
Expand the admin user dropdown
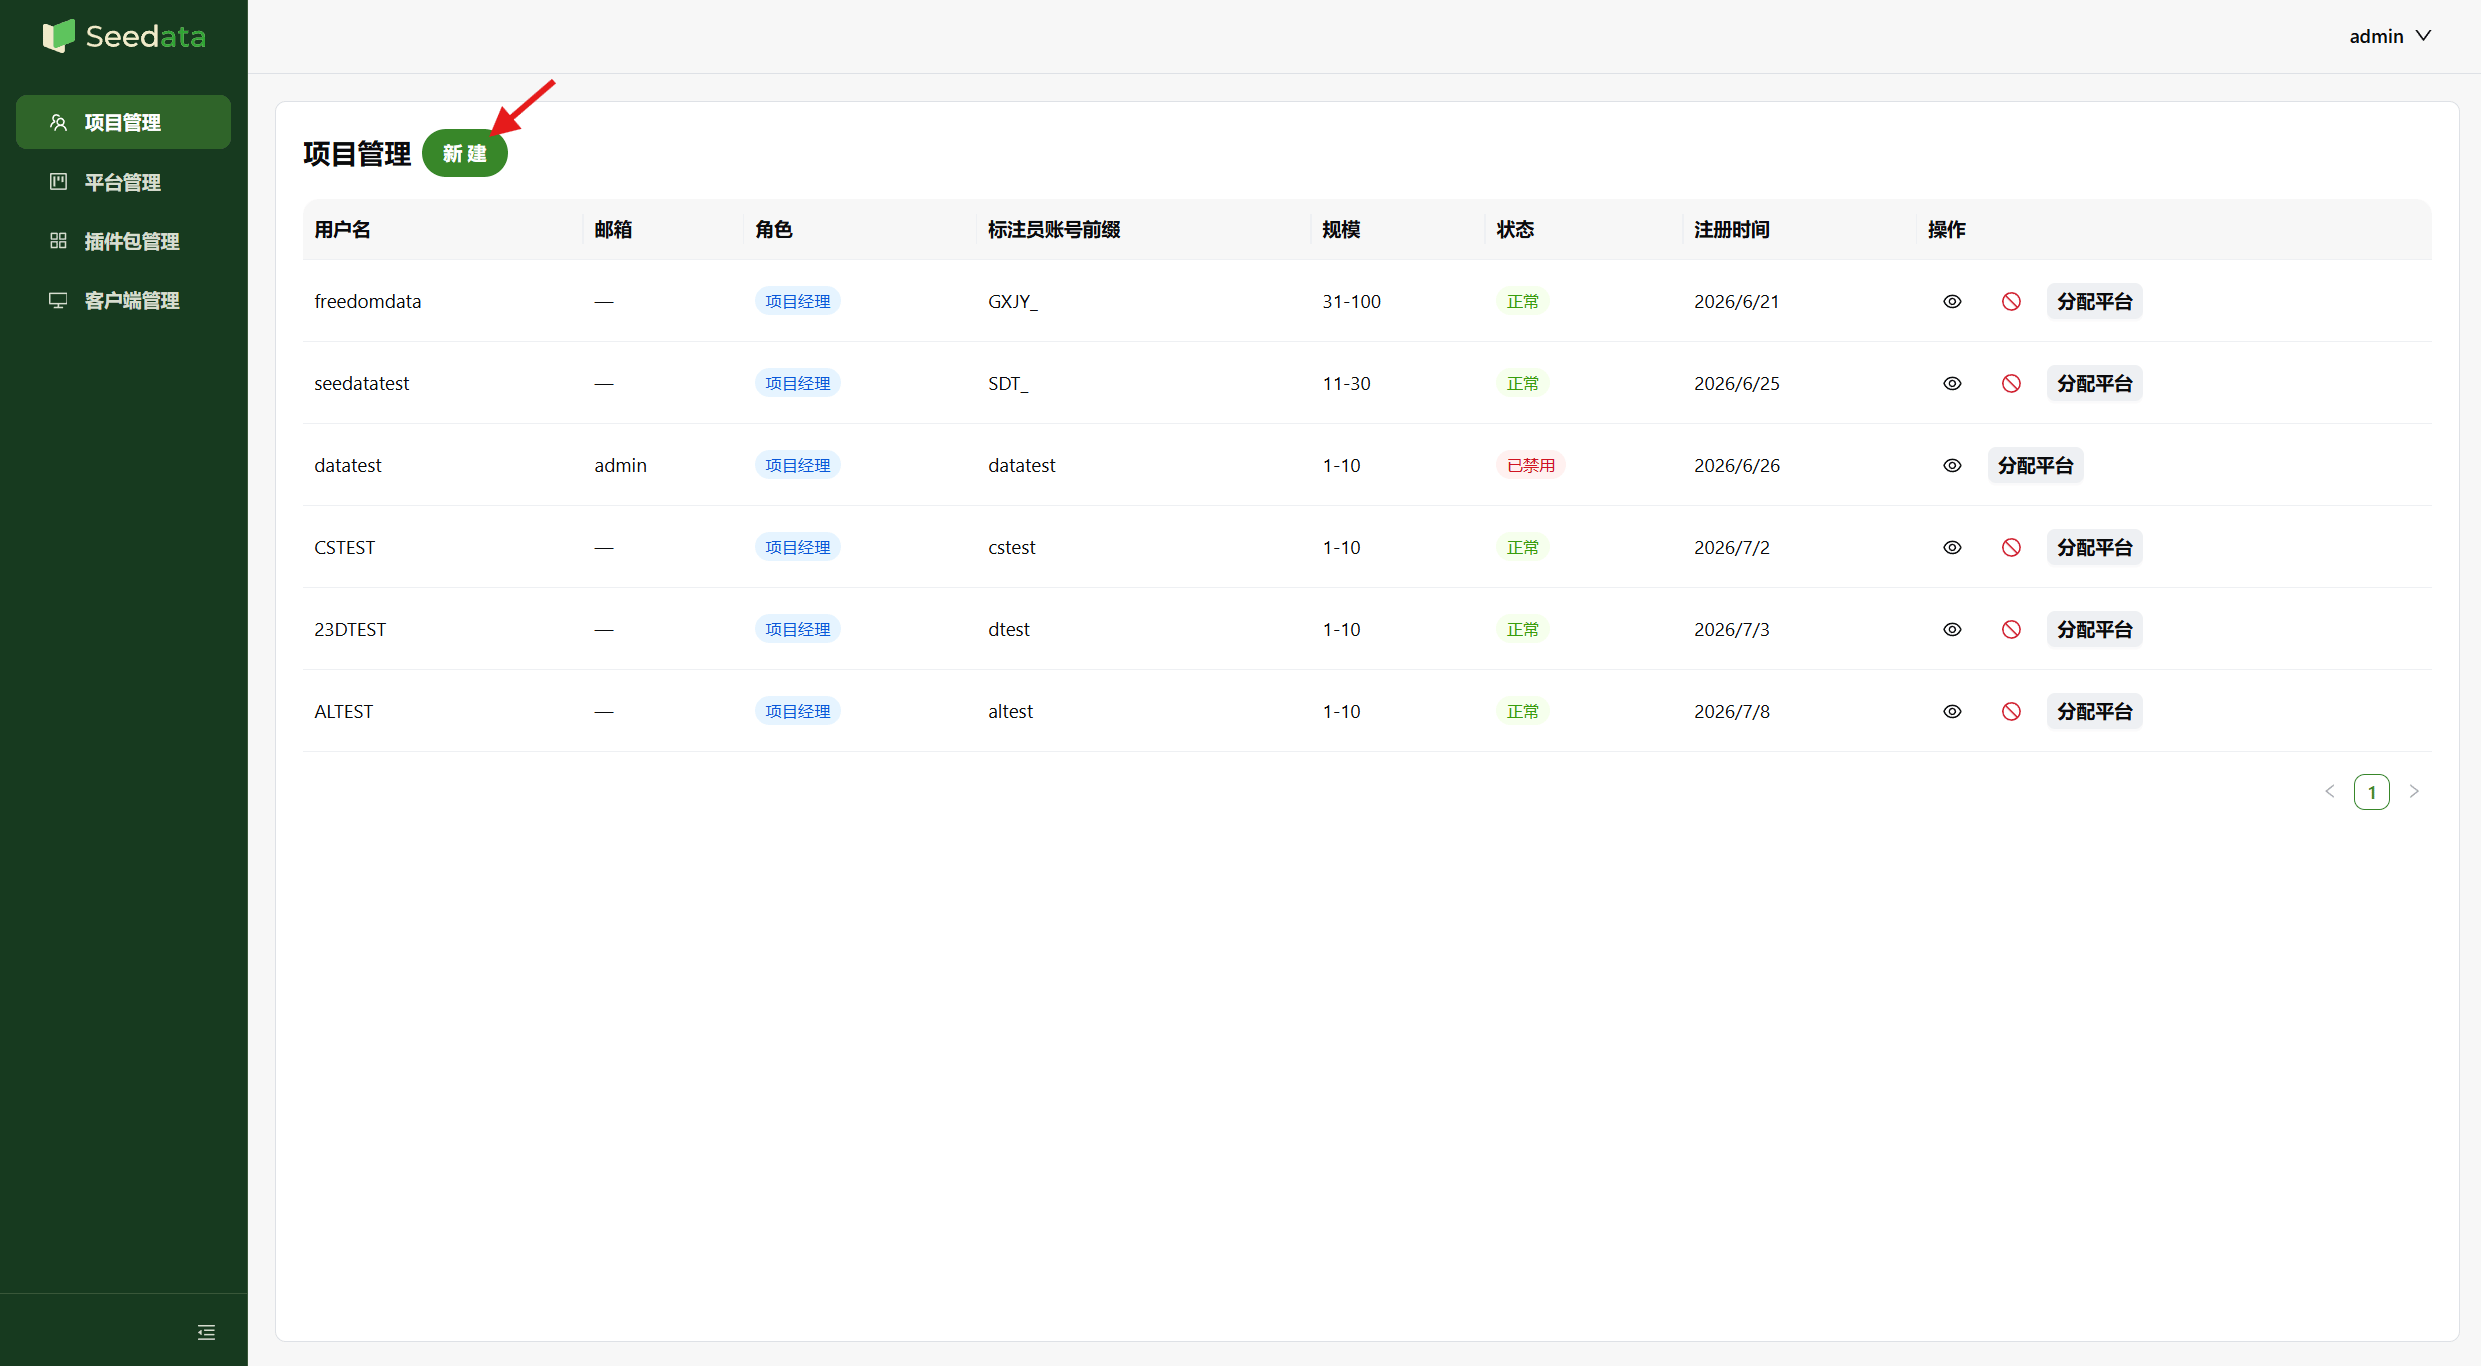2389,36
